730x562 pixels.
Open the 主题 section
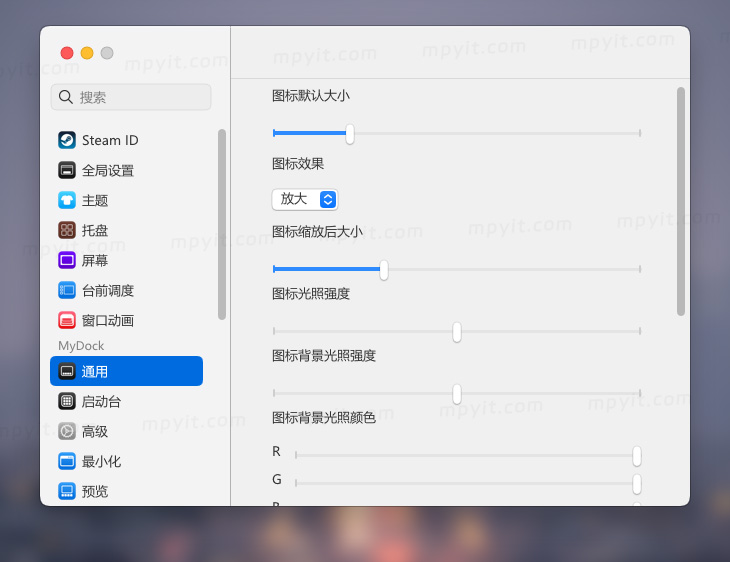[95, 200]
